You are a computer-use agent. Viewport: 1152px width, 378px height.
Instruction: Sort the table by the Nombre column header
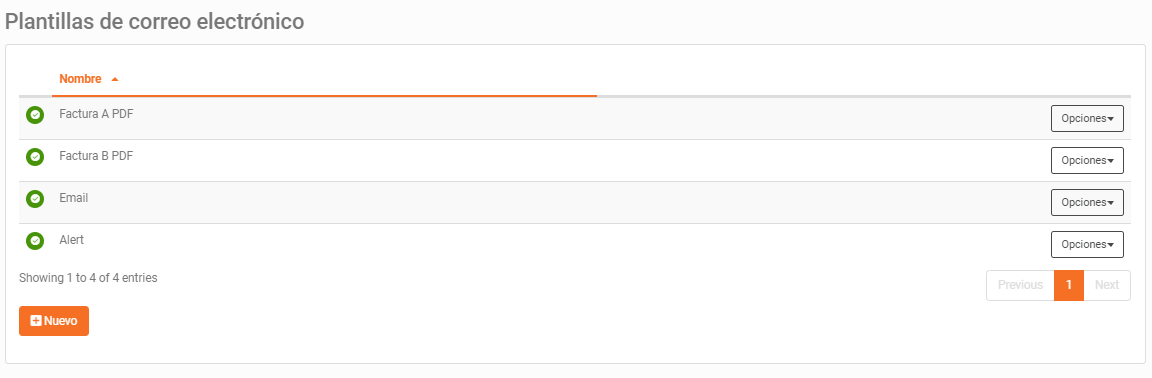80,79
